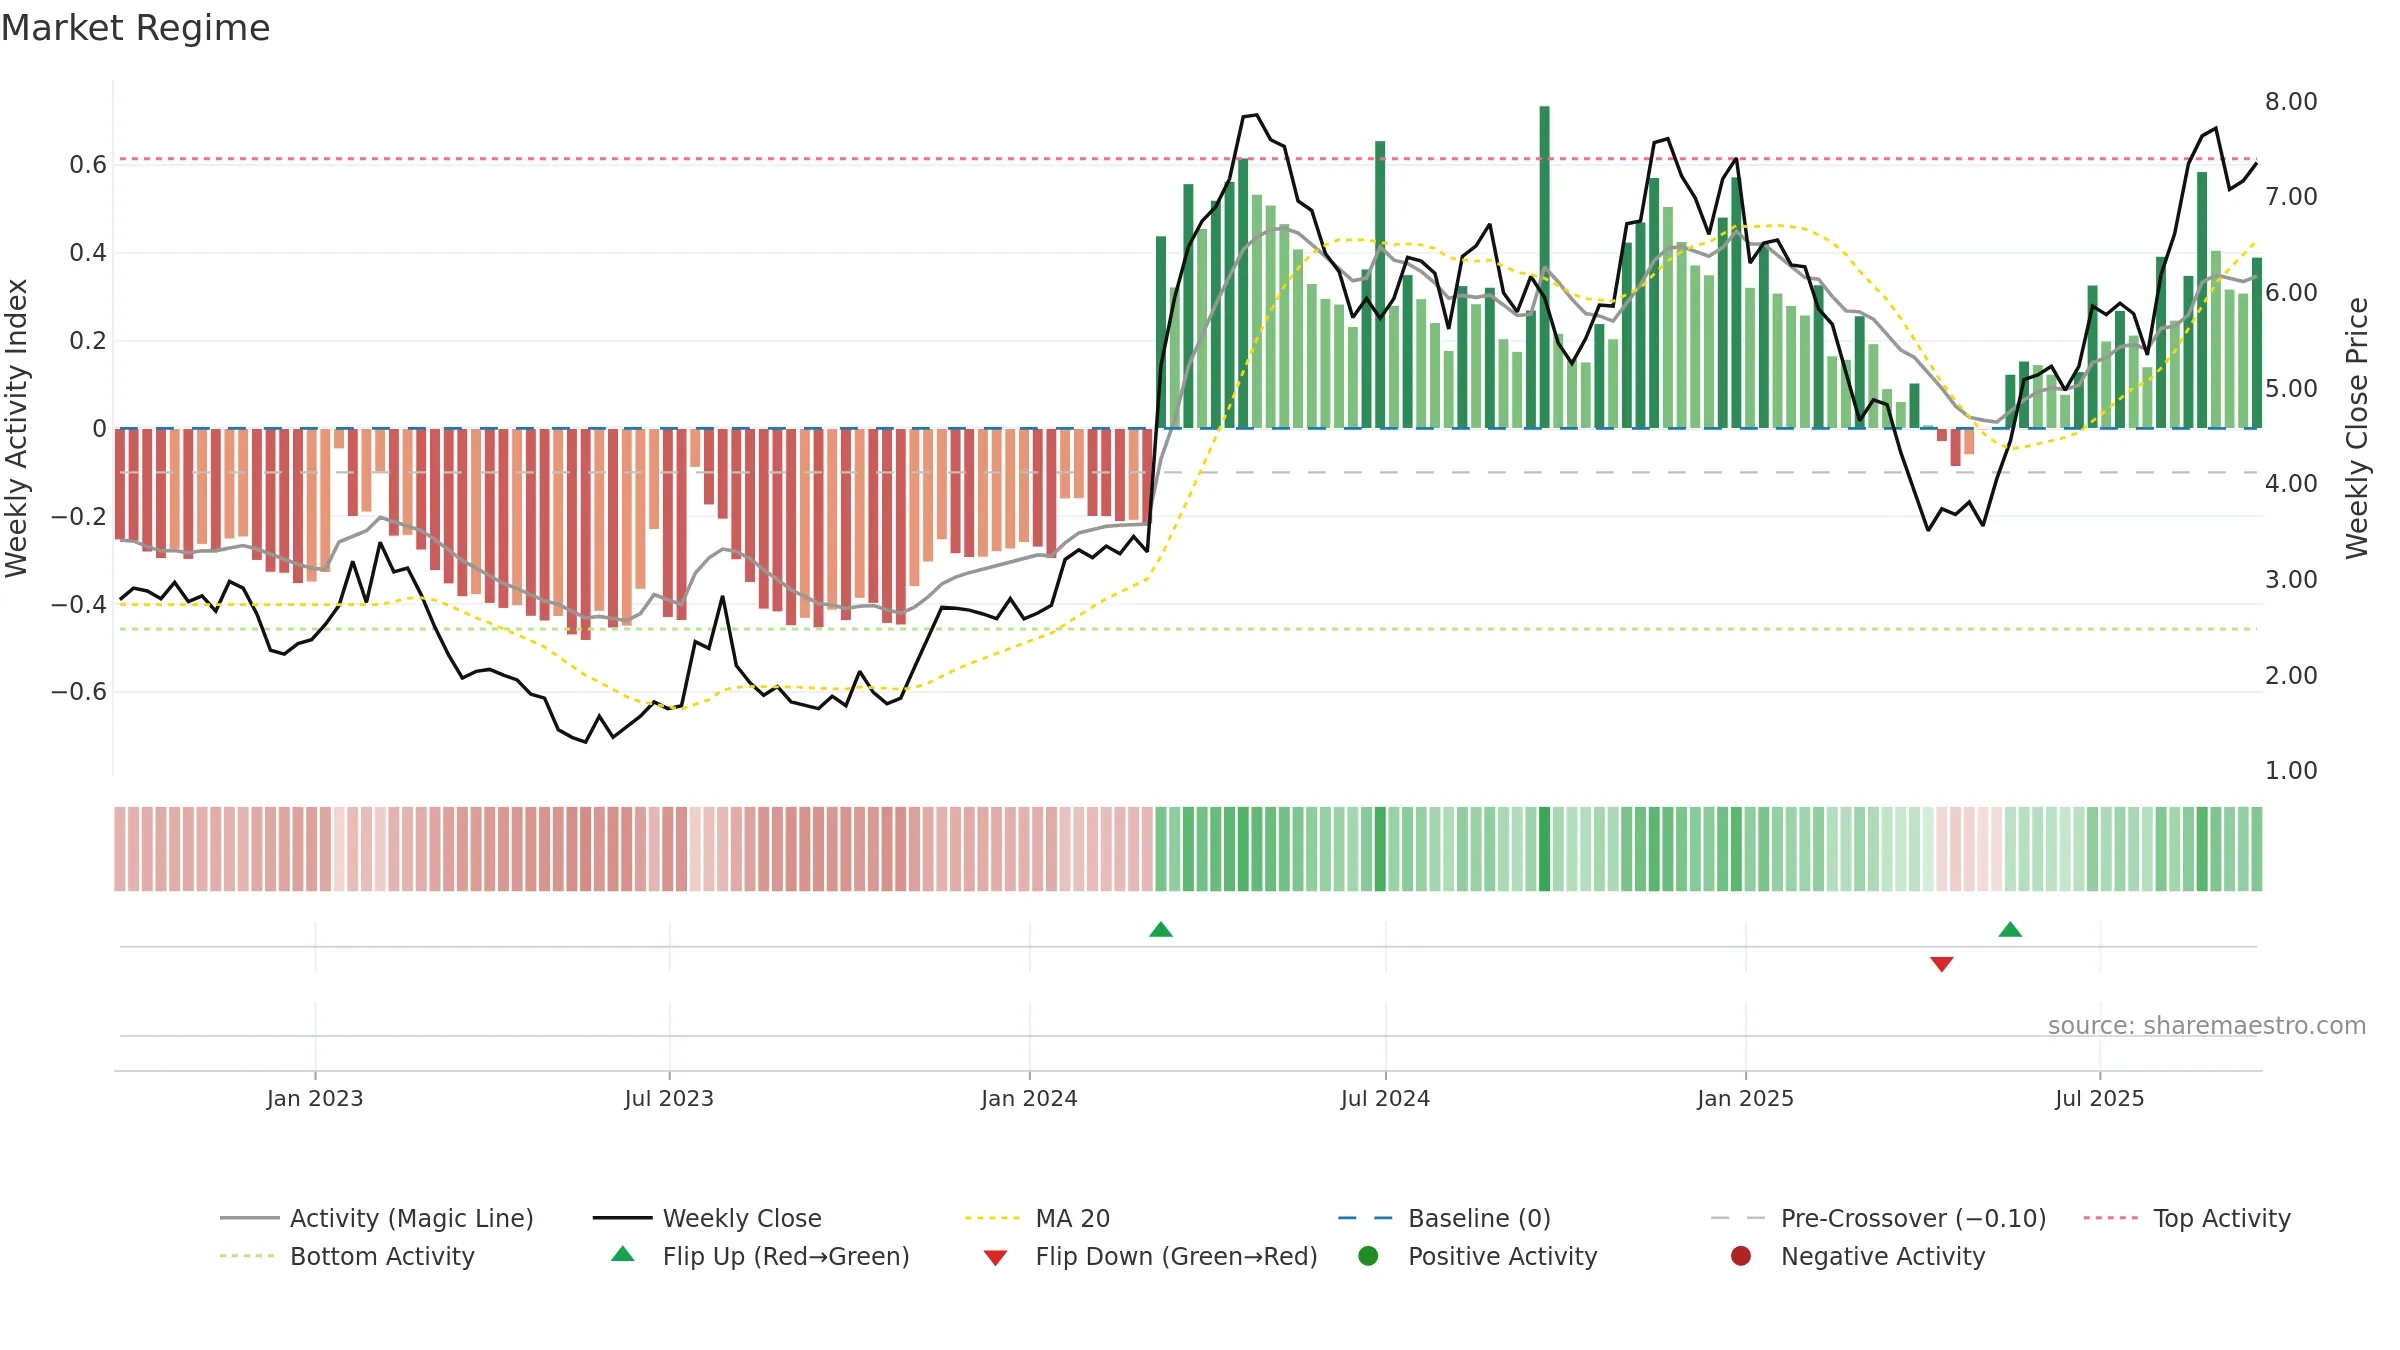This screenshot has height=1350, width=2400.
Task: Click the −0.6 activity axis tick
Action: click(x=79, y=692)
